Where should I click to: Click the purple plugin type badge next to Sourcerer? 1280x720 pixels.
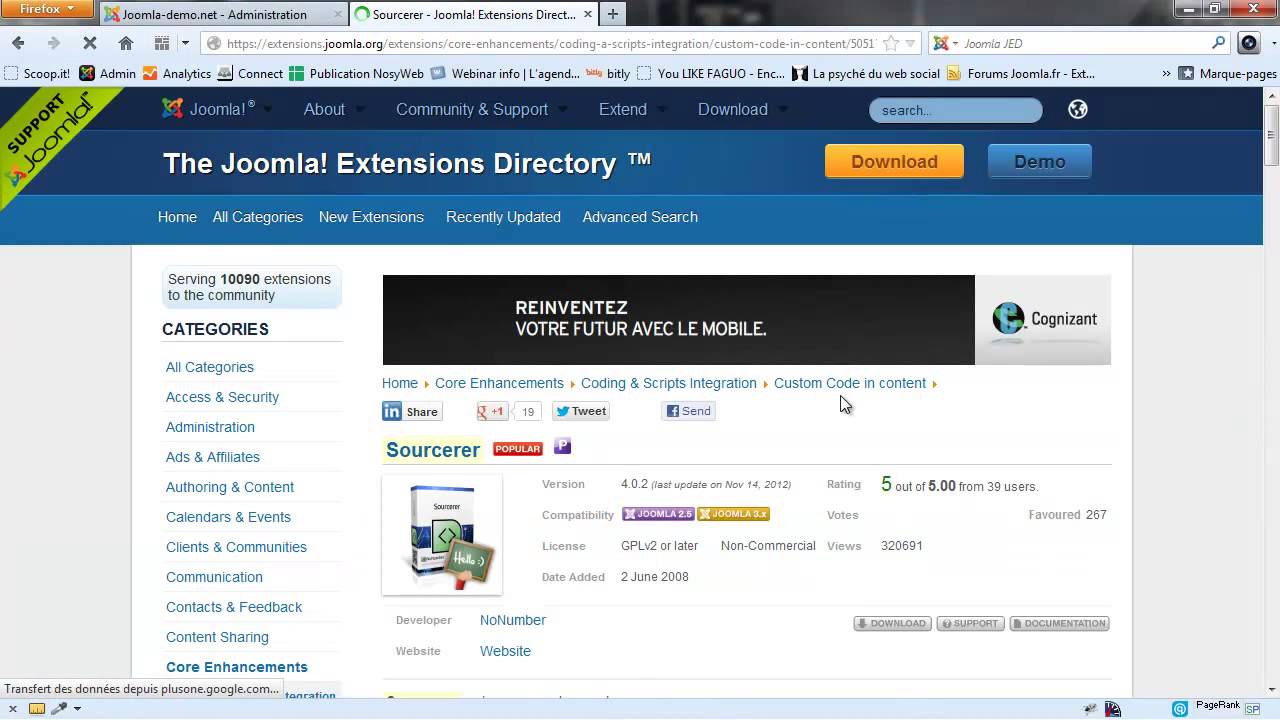[562, 446]
